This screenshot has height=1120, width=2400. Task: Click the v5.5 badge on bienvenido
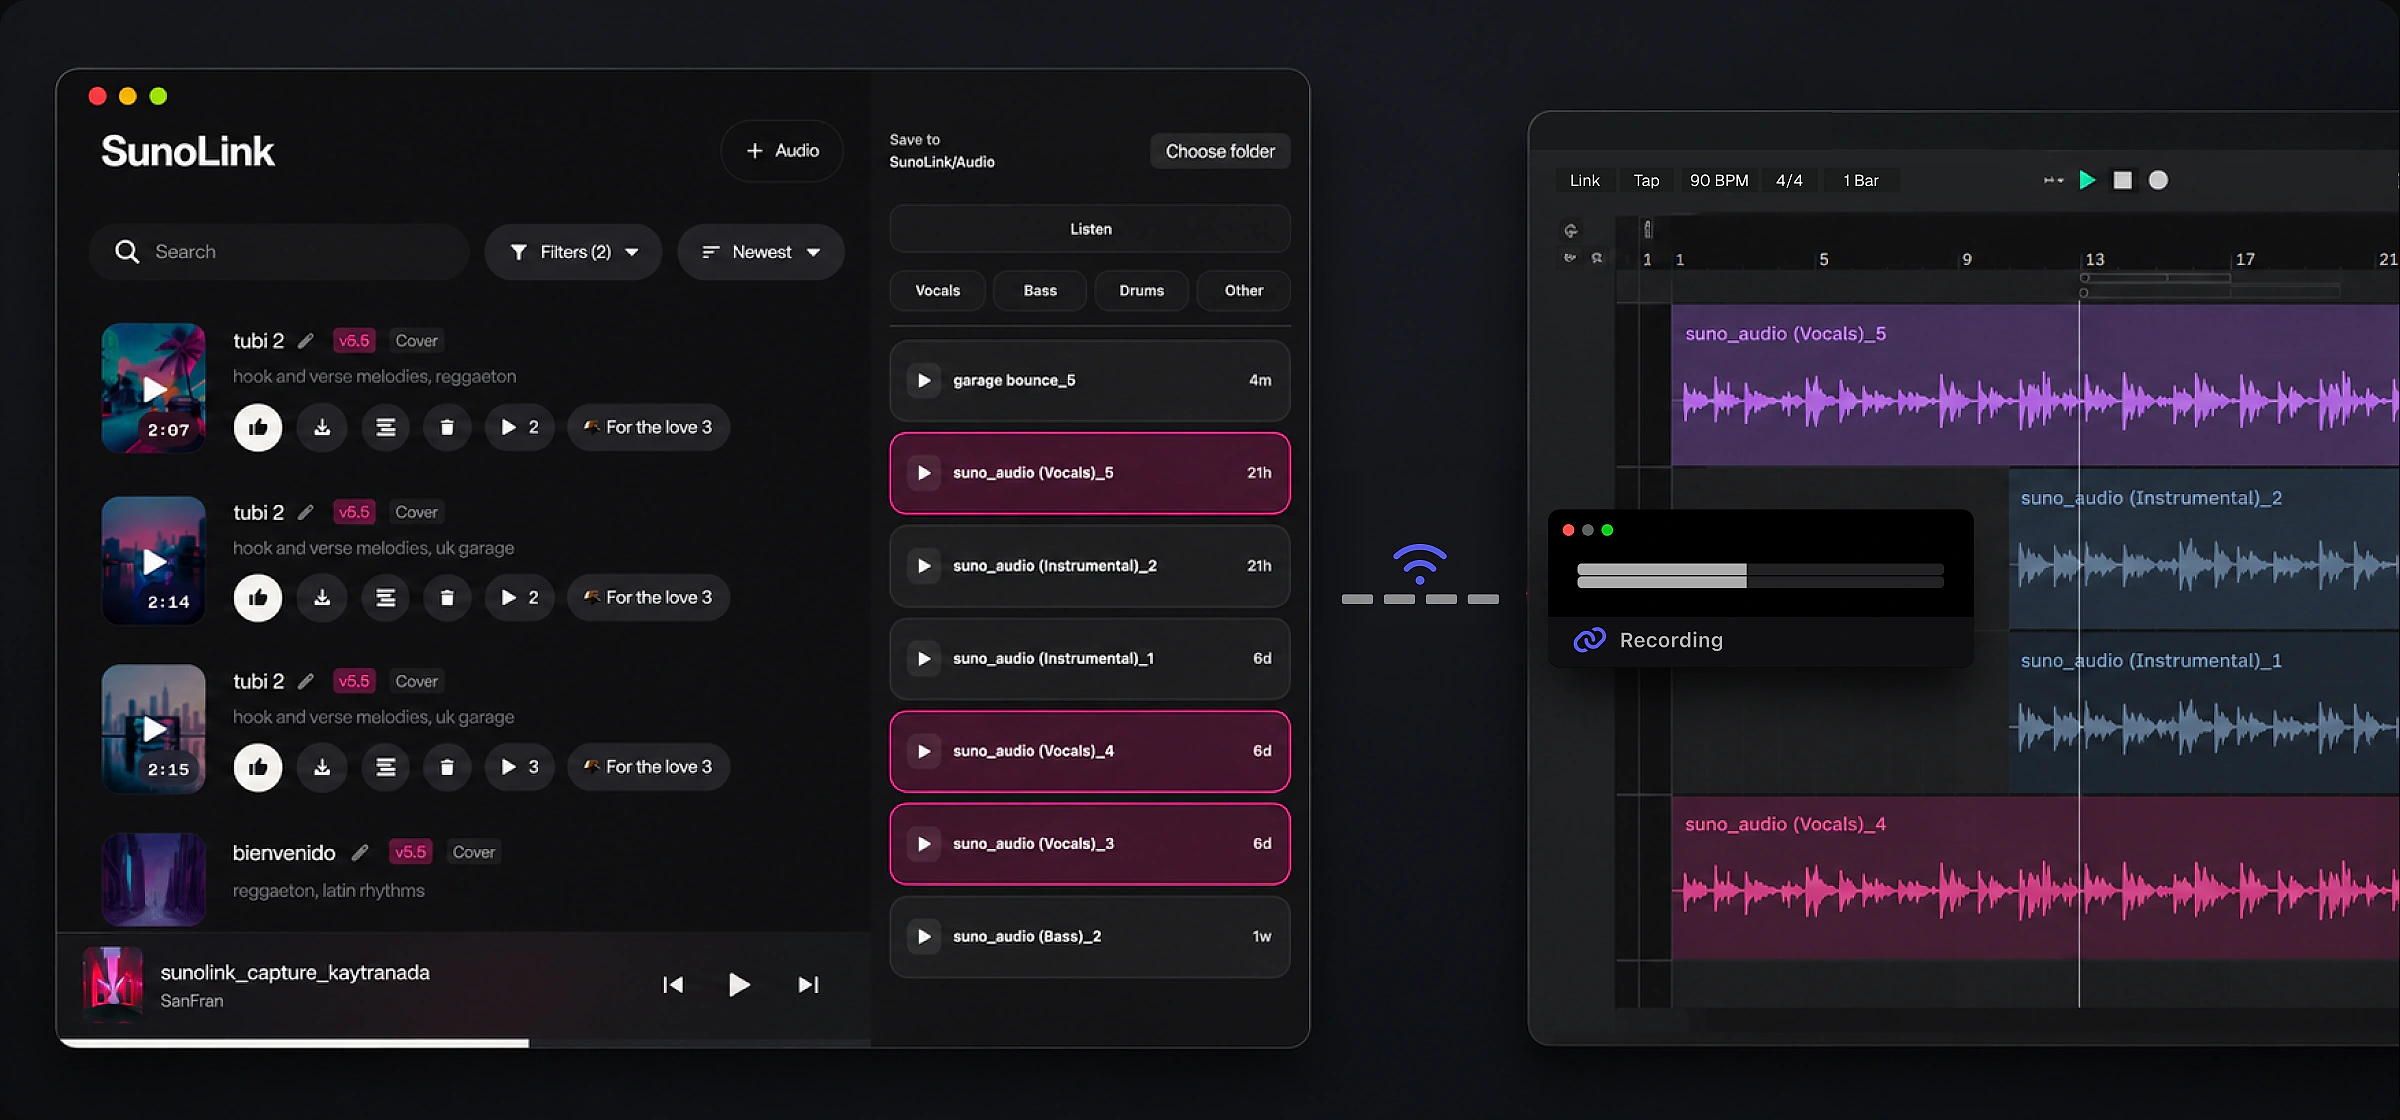point(410,853)
